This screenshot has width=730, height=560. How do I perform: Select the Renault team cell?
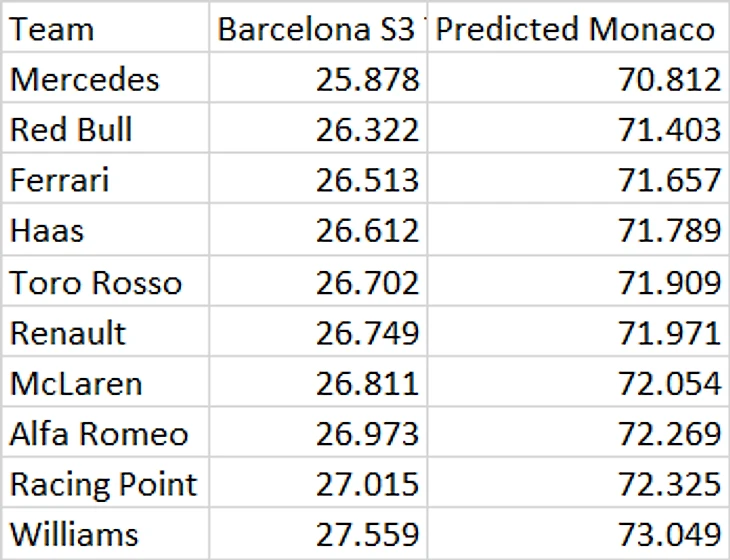click(105, 333)
